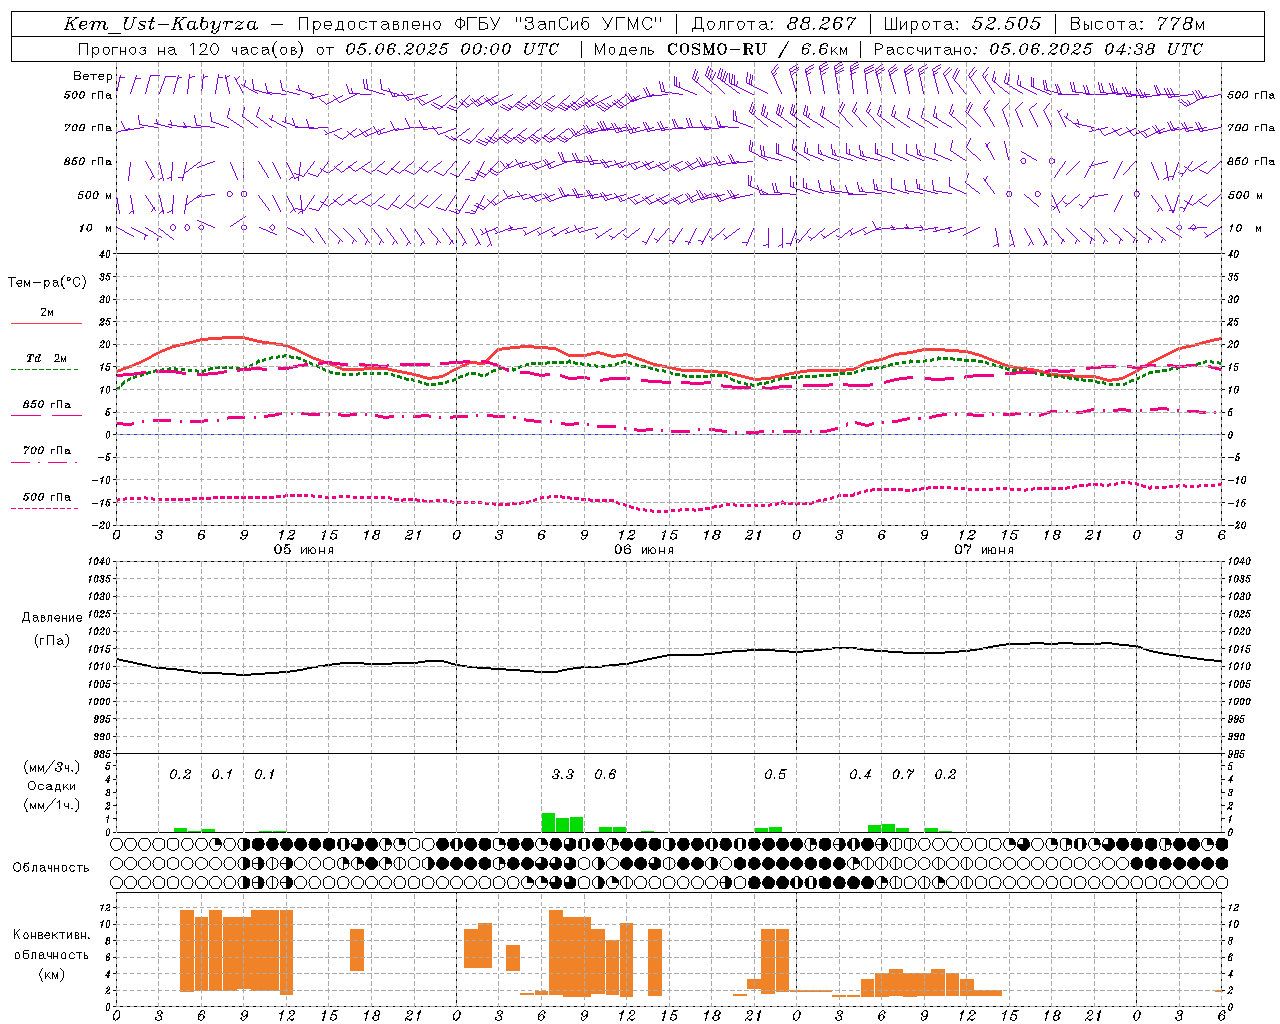Viewport: 1280px width, 1024px height.
Task: Click the 07 июня date label
Action: [984, 549]
